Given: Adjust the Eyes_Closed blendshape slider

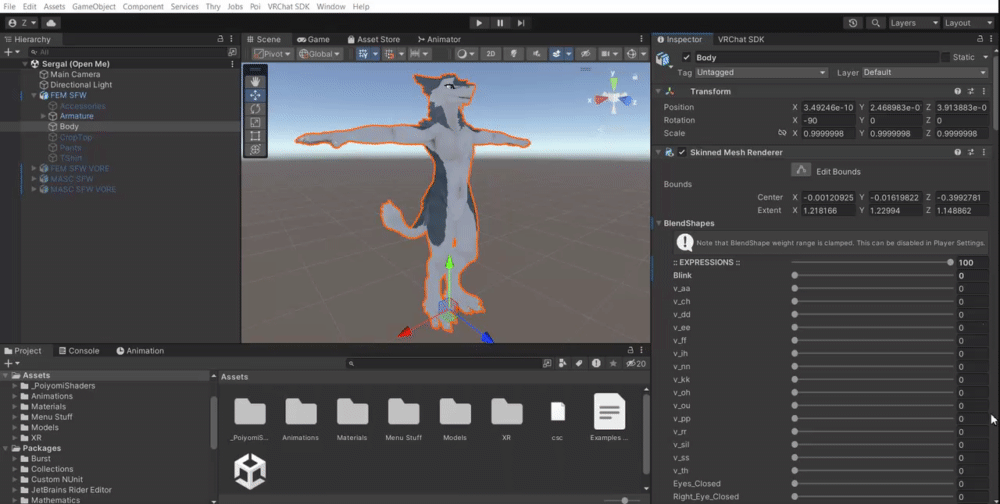Looking at the screenshot, I should 872,484.
